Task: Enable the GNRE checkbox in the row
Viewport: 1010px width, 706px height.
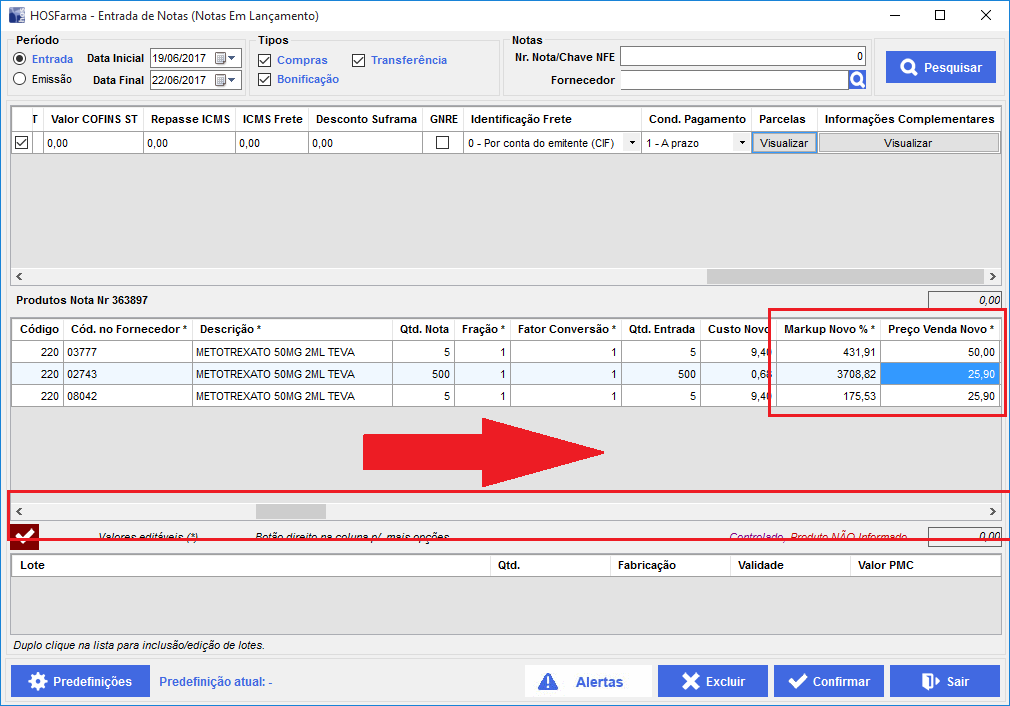Action: tap(442, 143)
